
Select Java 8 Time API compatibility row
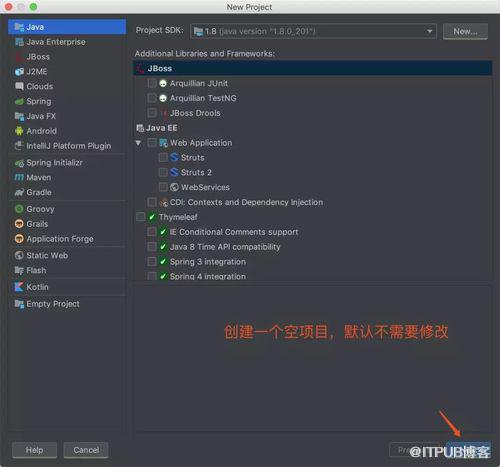pos(313,247)
